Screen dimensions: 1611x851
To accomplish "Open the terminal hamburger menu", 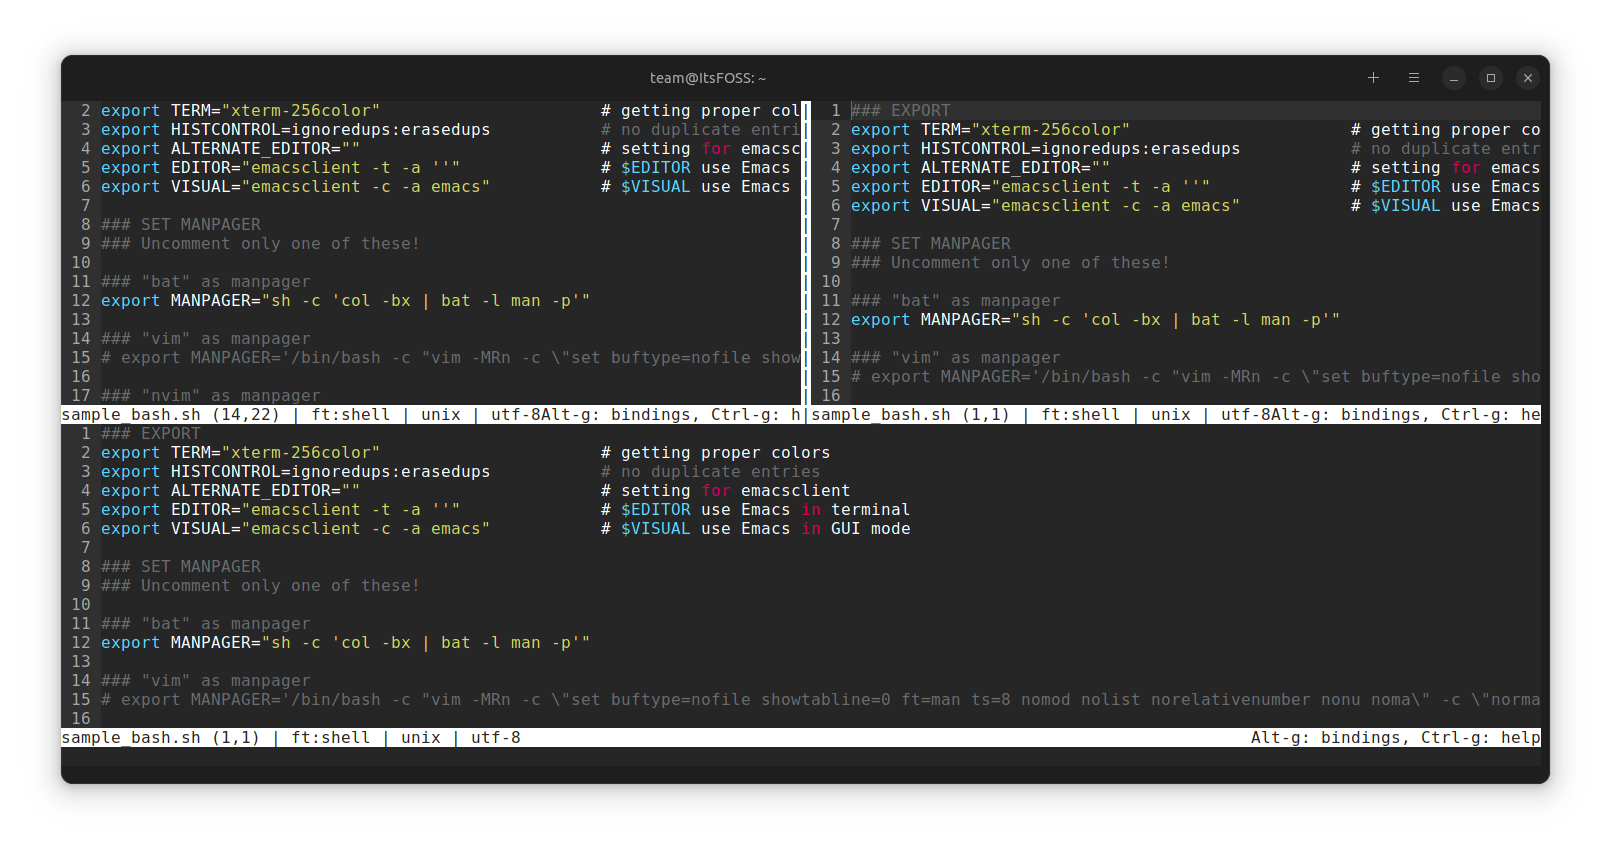I will [1413, 78].
